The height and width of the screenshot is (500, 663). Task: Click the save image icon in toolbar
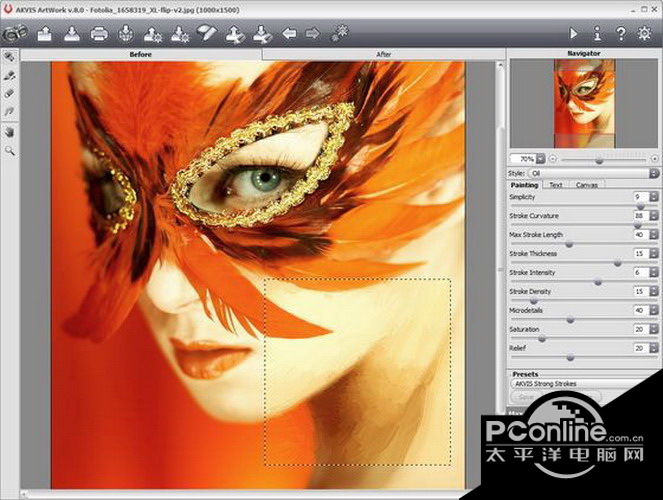(71, 34)
